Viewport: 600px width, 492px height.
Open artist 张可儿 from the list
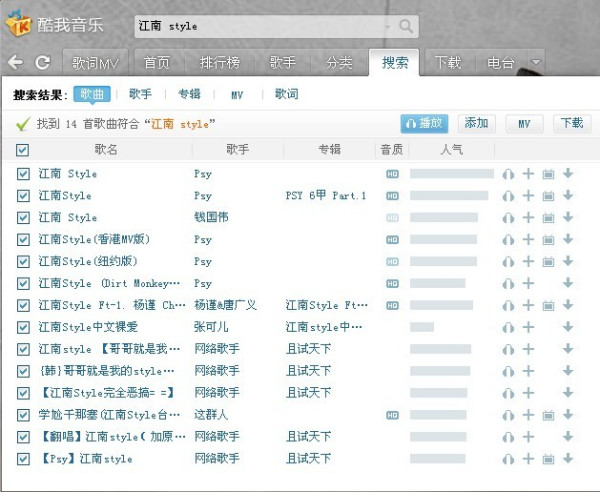pos(211,327)
